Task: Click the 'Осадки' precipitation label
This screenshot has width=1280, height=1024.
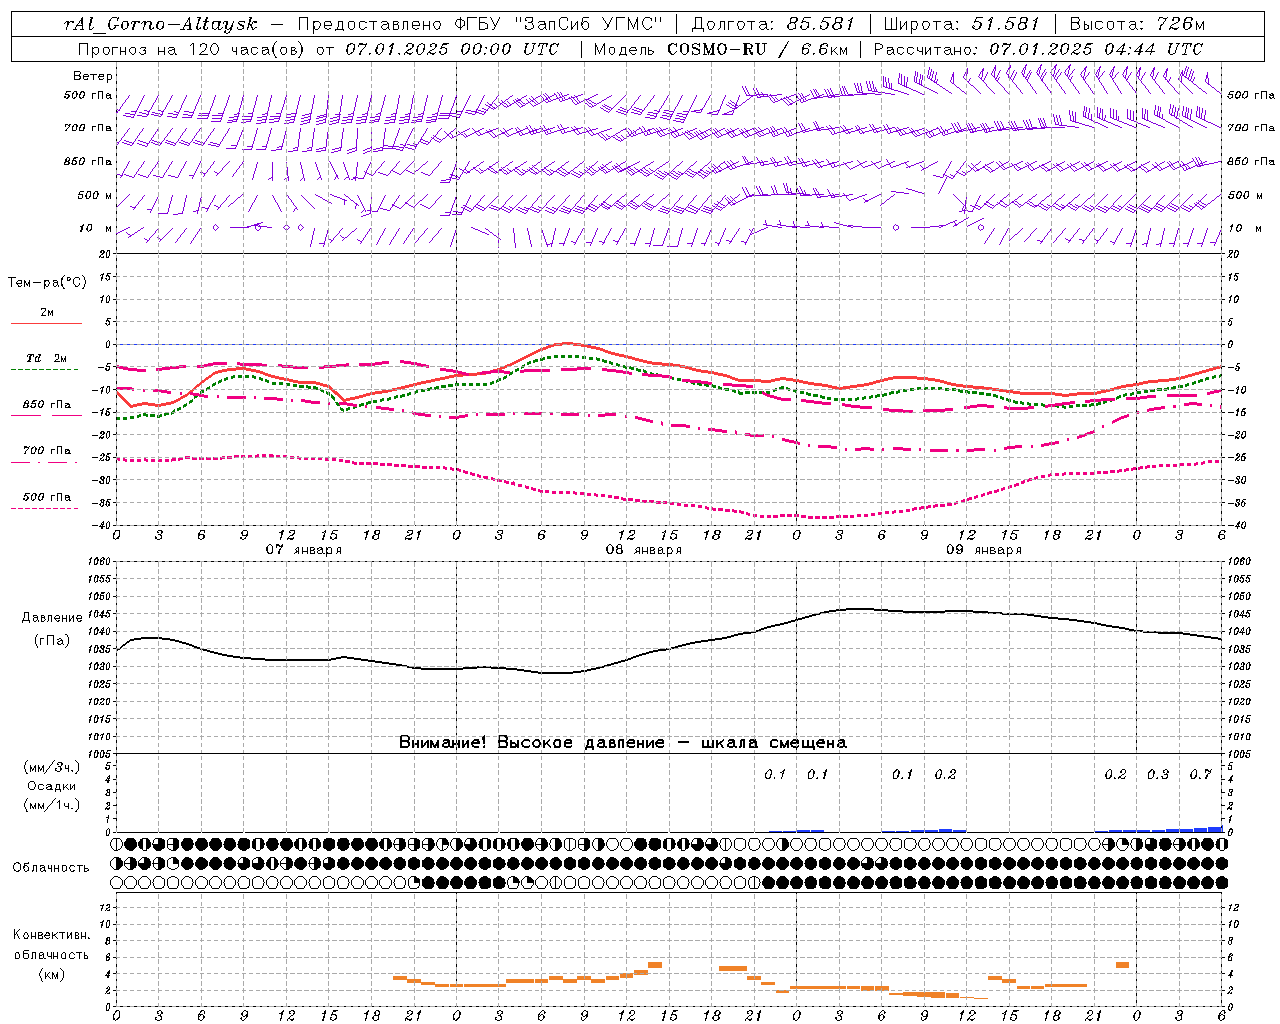Action: [x=52, y=786]
